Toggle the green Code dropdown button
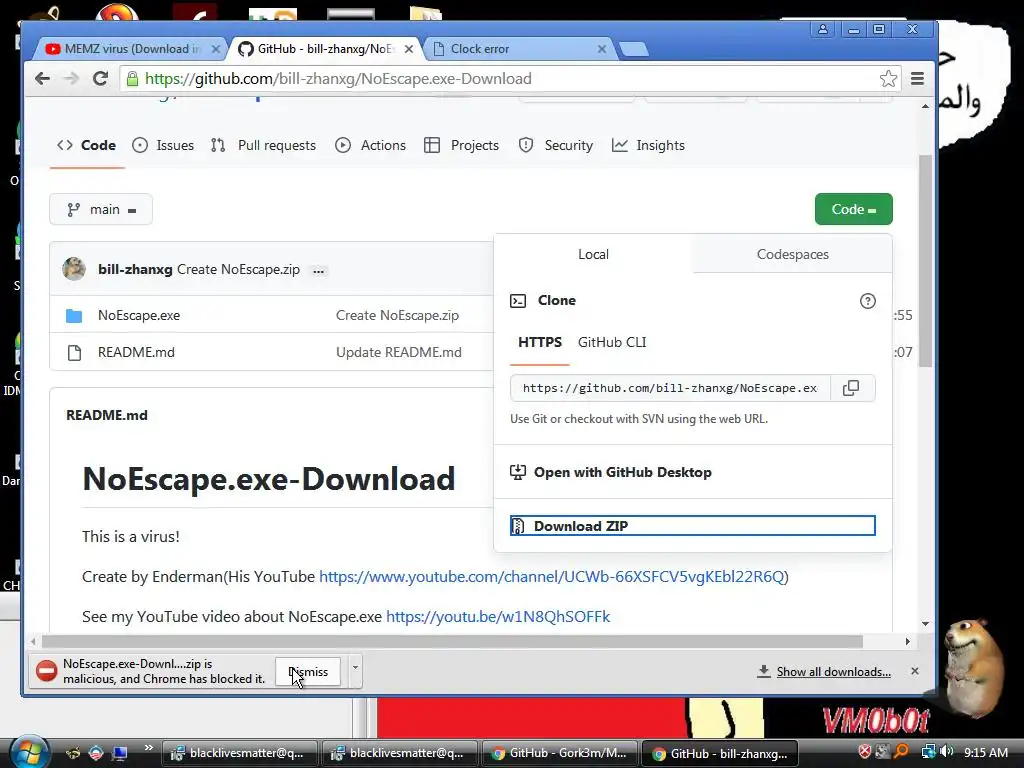1024x768 pixels. click(854, 210)
